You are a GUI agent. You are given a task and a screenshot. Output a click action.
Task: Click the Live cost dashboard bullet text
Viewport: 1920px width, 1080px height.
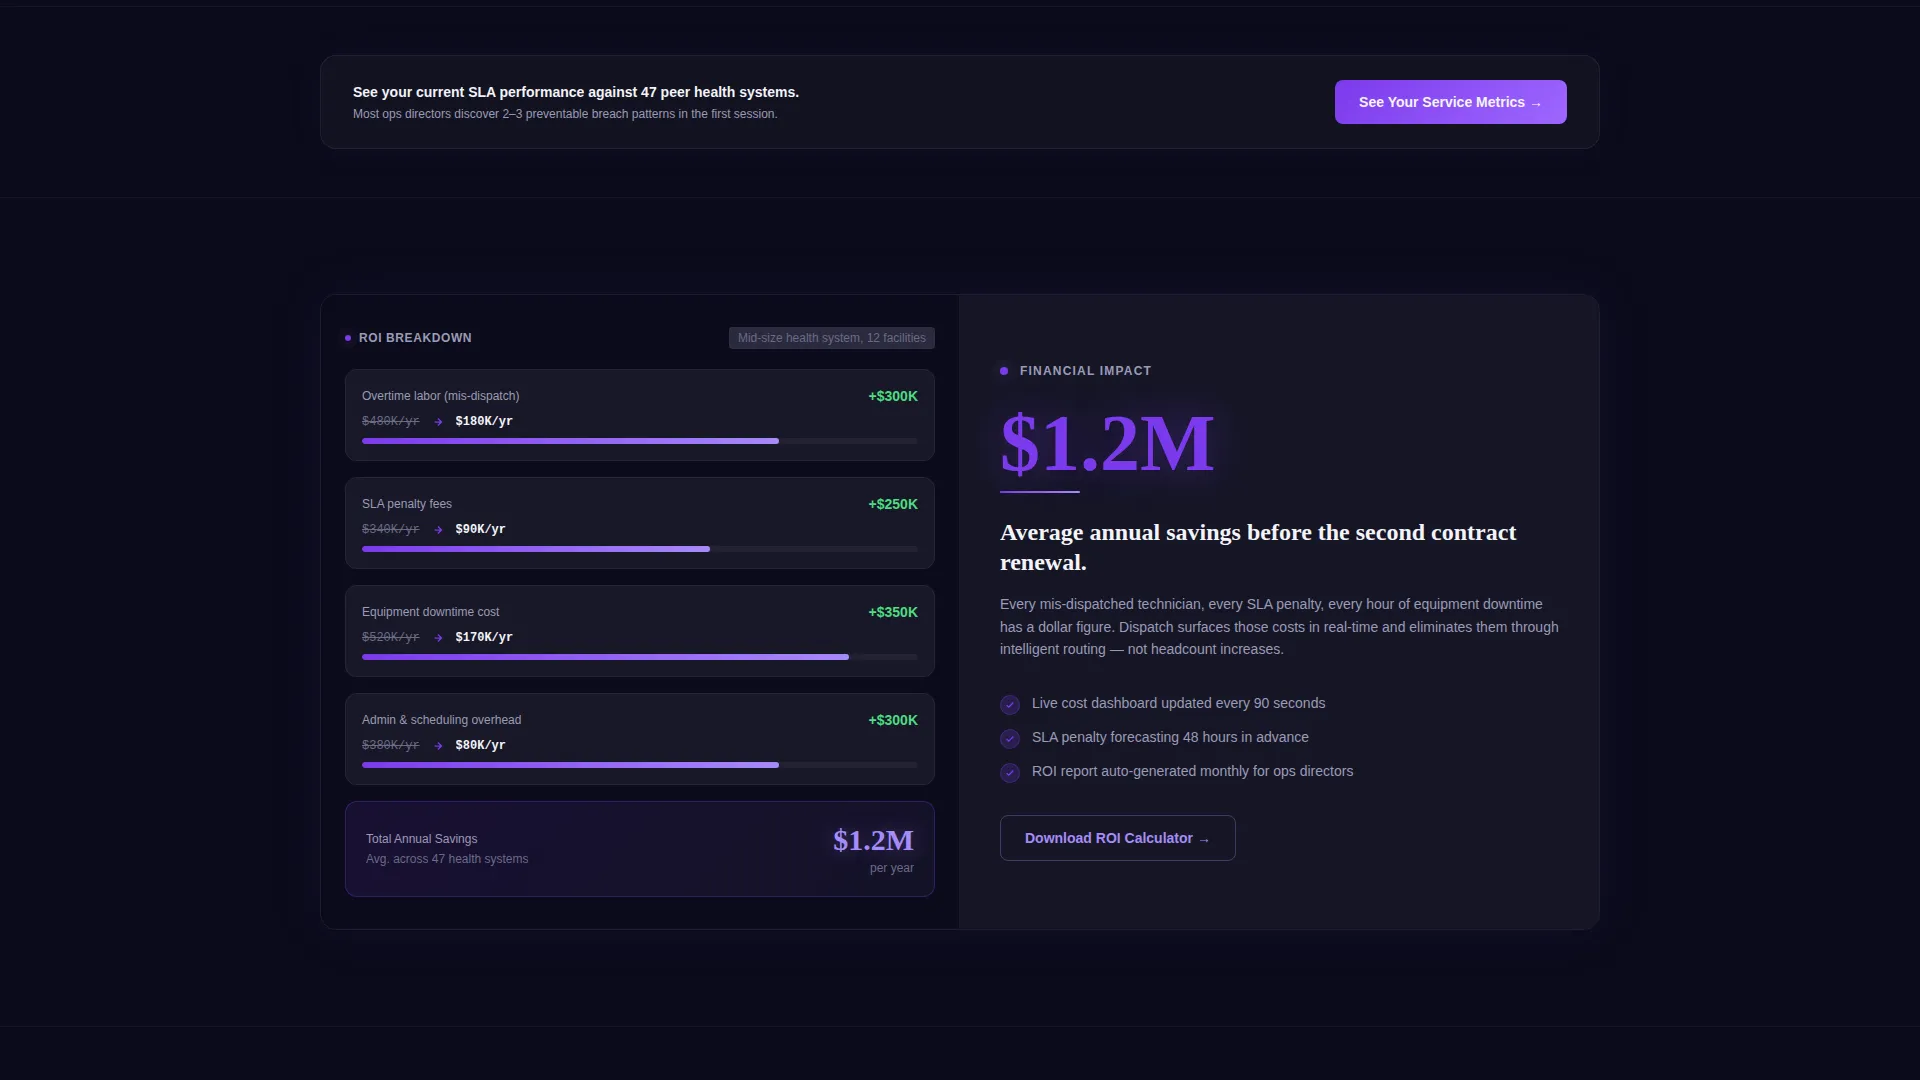1178,703
